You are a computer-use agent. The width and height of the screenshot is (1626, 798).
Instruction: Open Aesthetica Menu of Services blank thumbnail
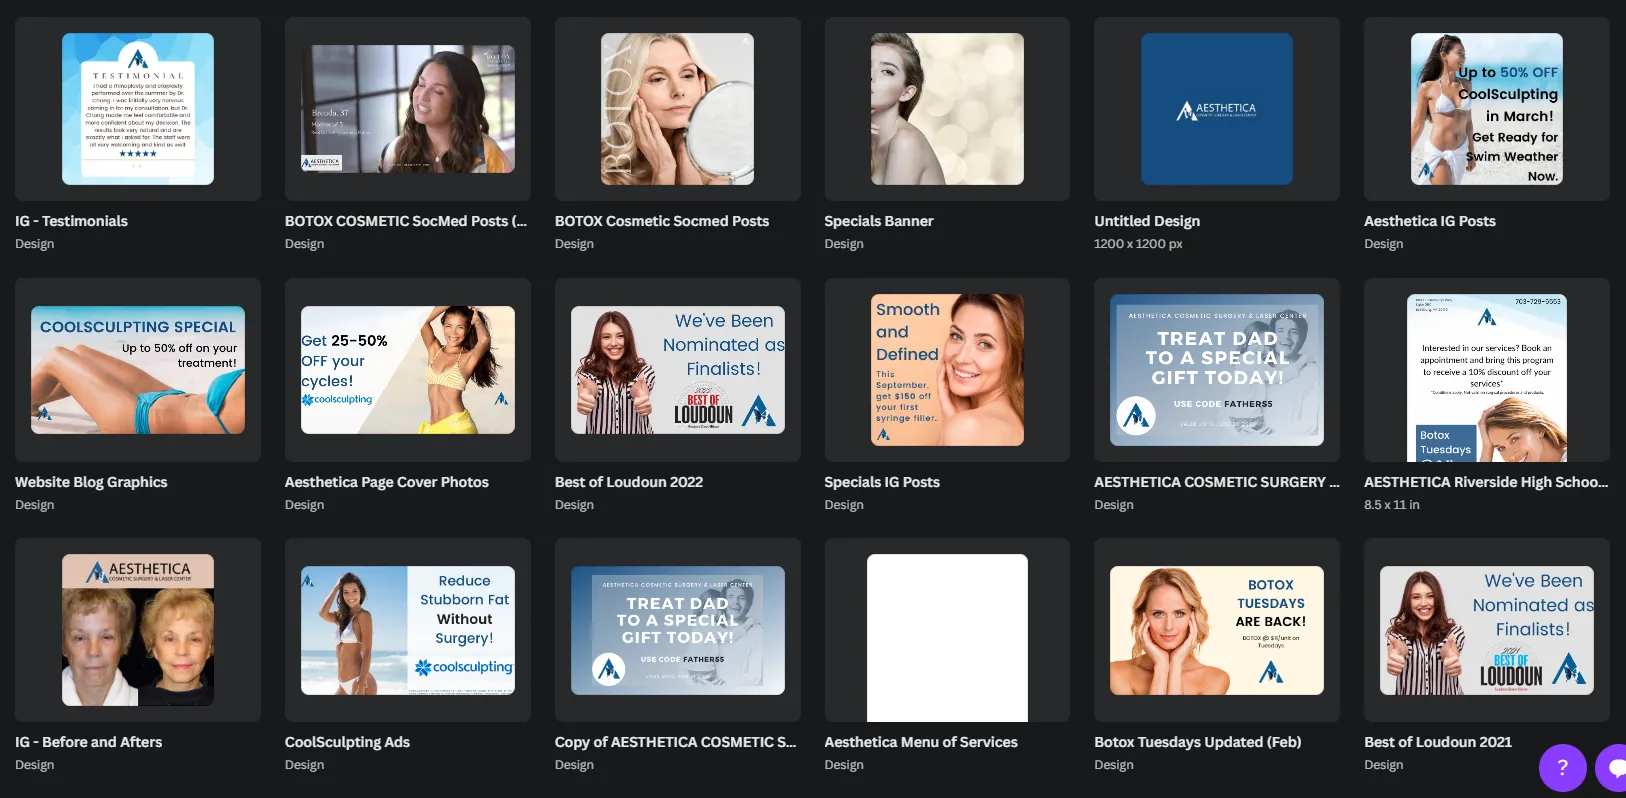click(x=947, y=638)
